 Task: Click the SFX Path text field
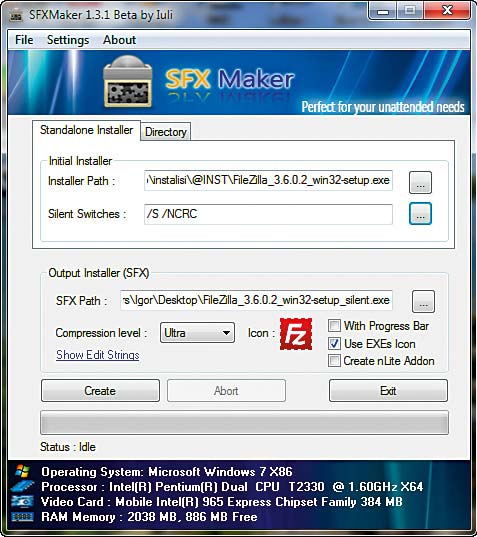pyautogui.click(x=256, y=300)
